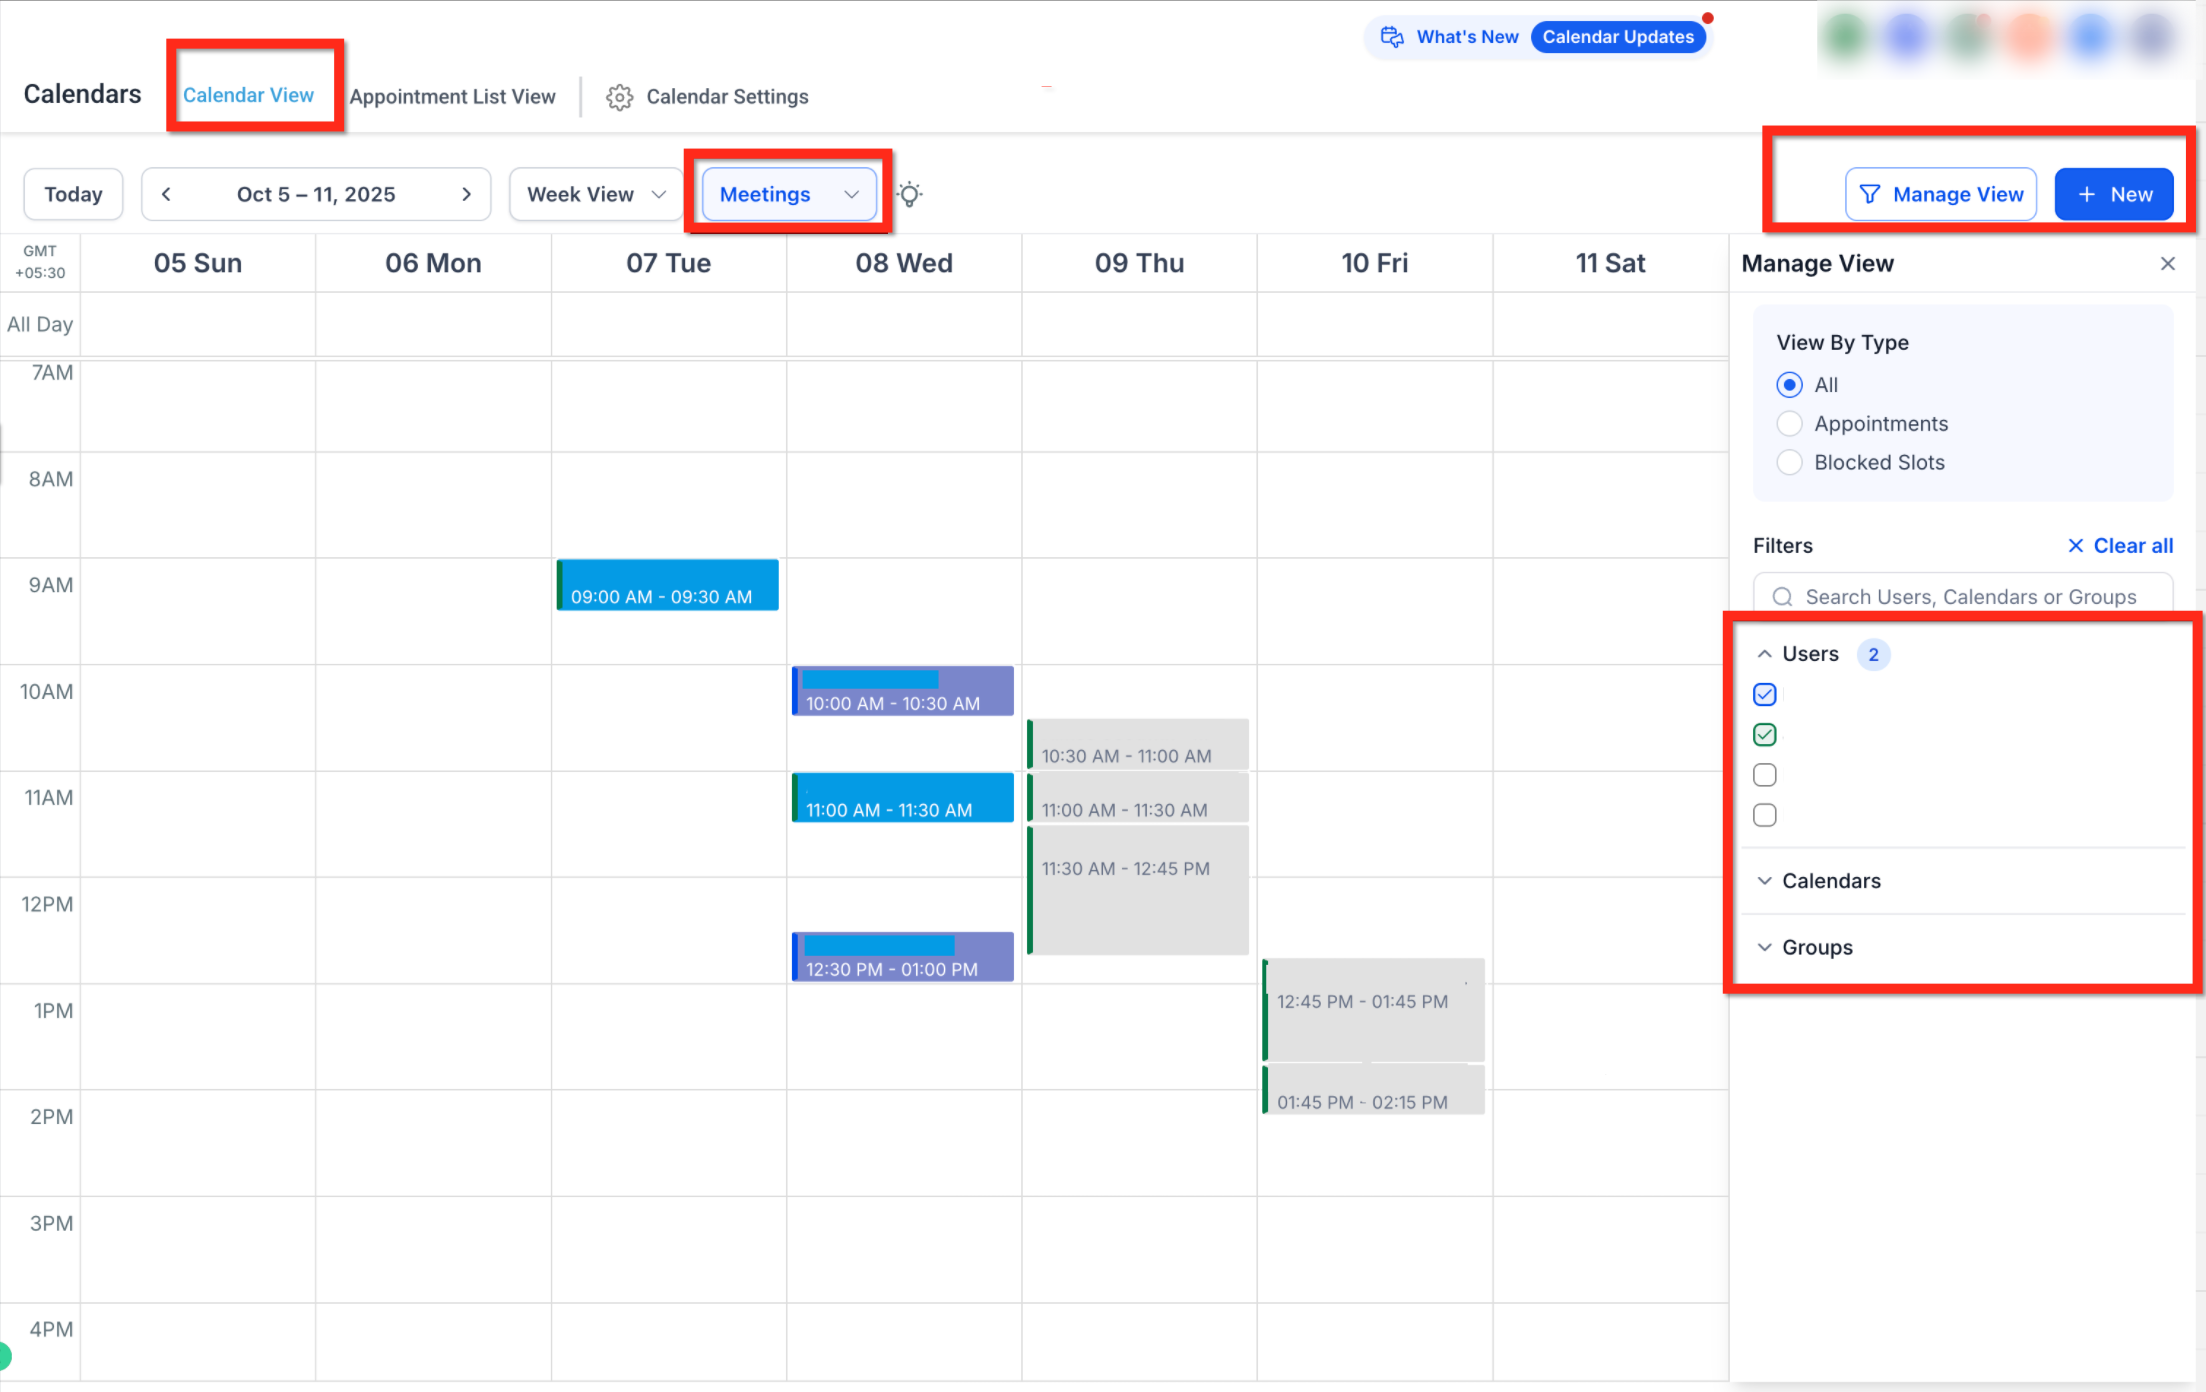Expand the Calendars filter section
This screenshot has height=1392, width=2206.
[x=1764, y=881]
